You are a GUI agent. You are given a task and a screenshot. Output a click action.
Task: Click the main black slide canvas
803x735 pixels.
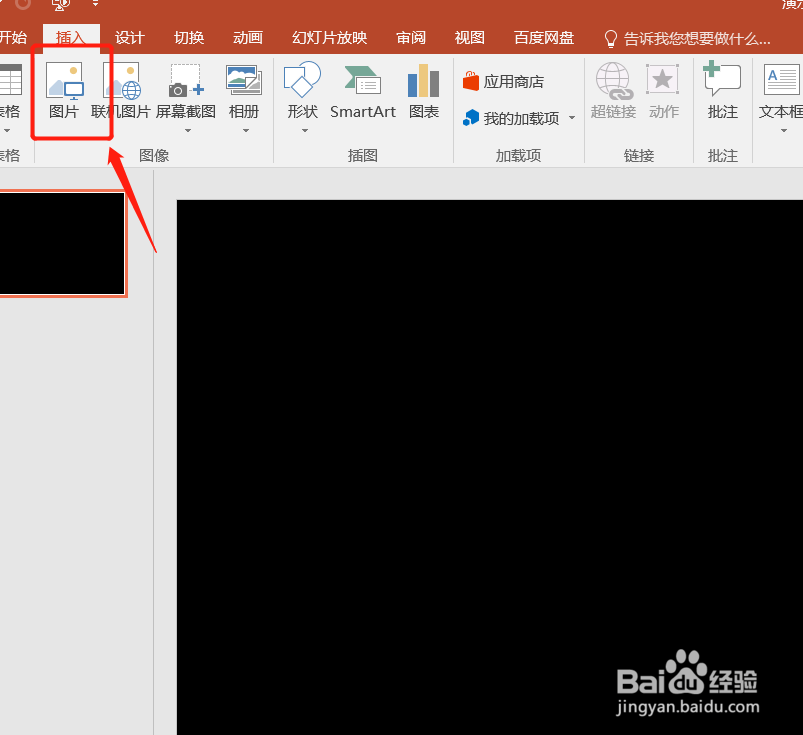[490, 467]
